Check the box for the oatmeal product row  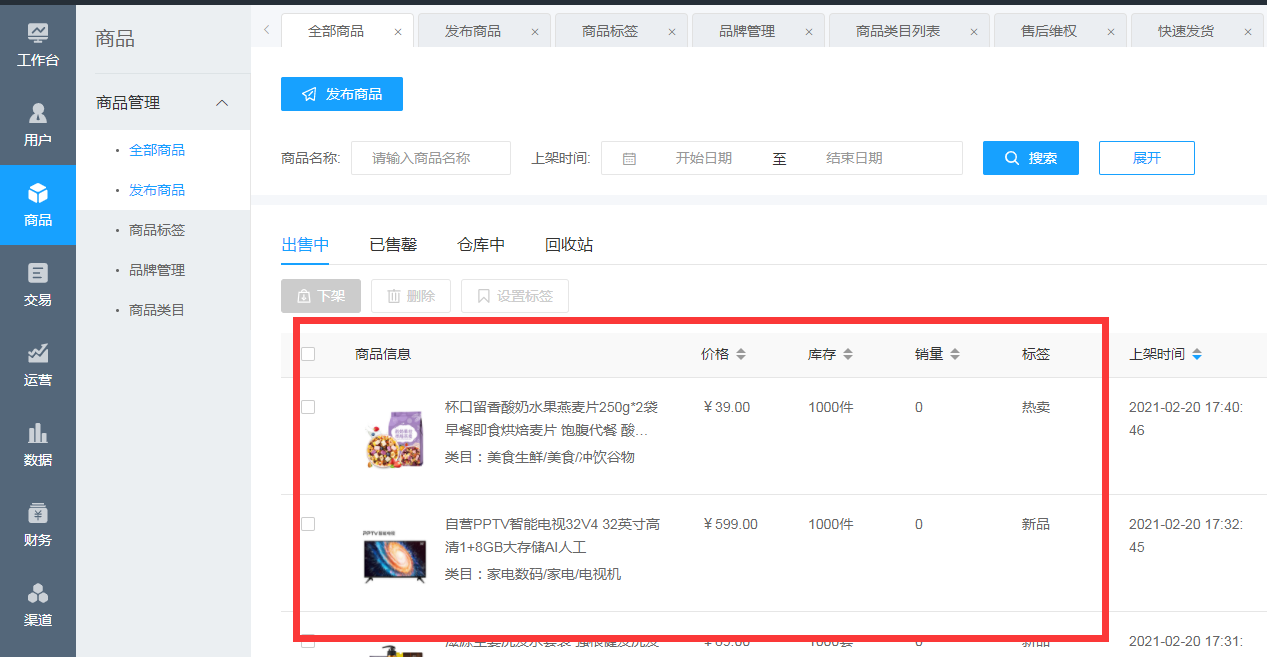click(x=308, y=407)
